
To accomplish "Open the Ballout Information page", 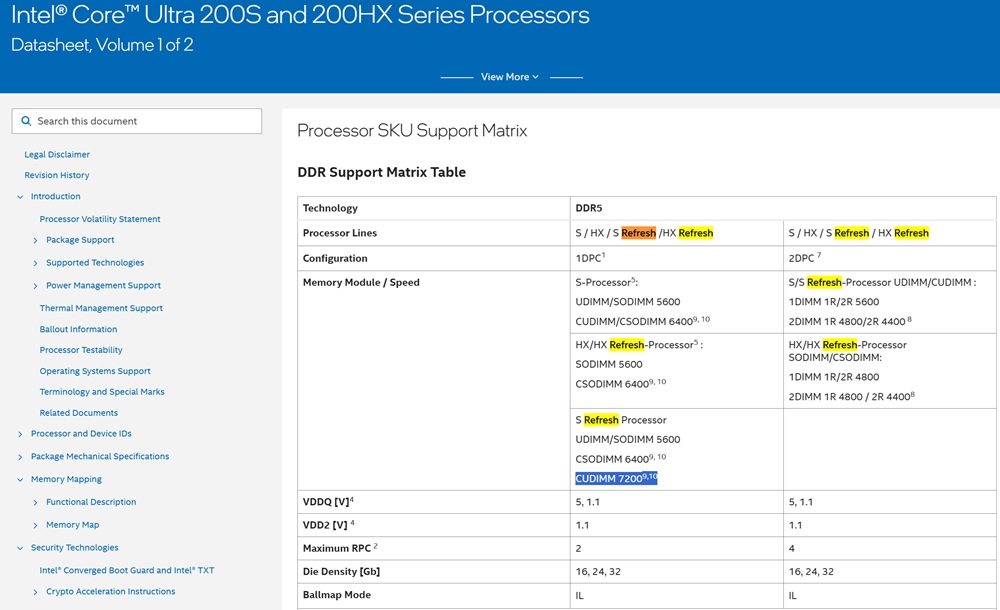I will (x=78, y=329).
